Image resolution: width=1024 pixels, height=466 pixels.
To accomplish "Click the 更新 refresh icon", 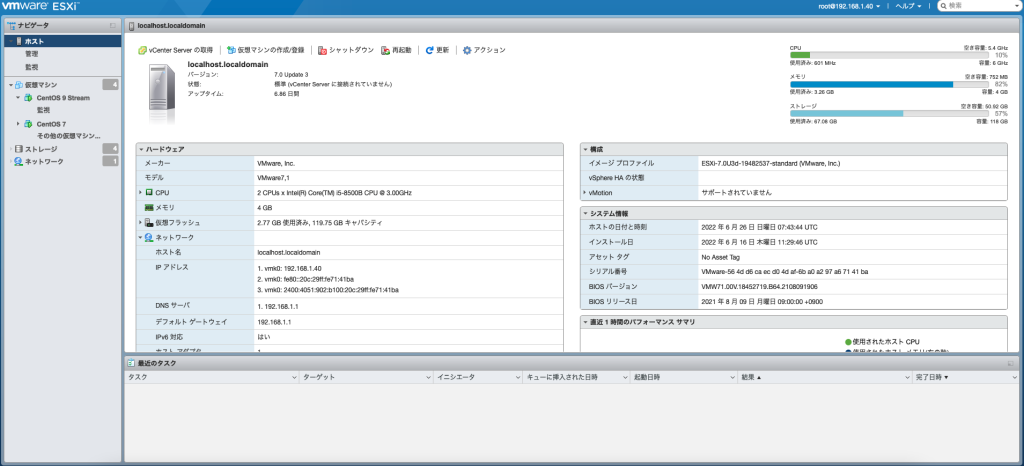I will 429,49.
